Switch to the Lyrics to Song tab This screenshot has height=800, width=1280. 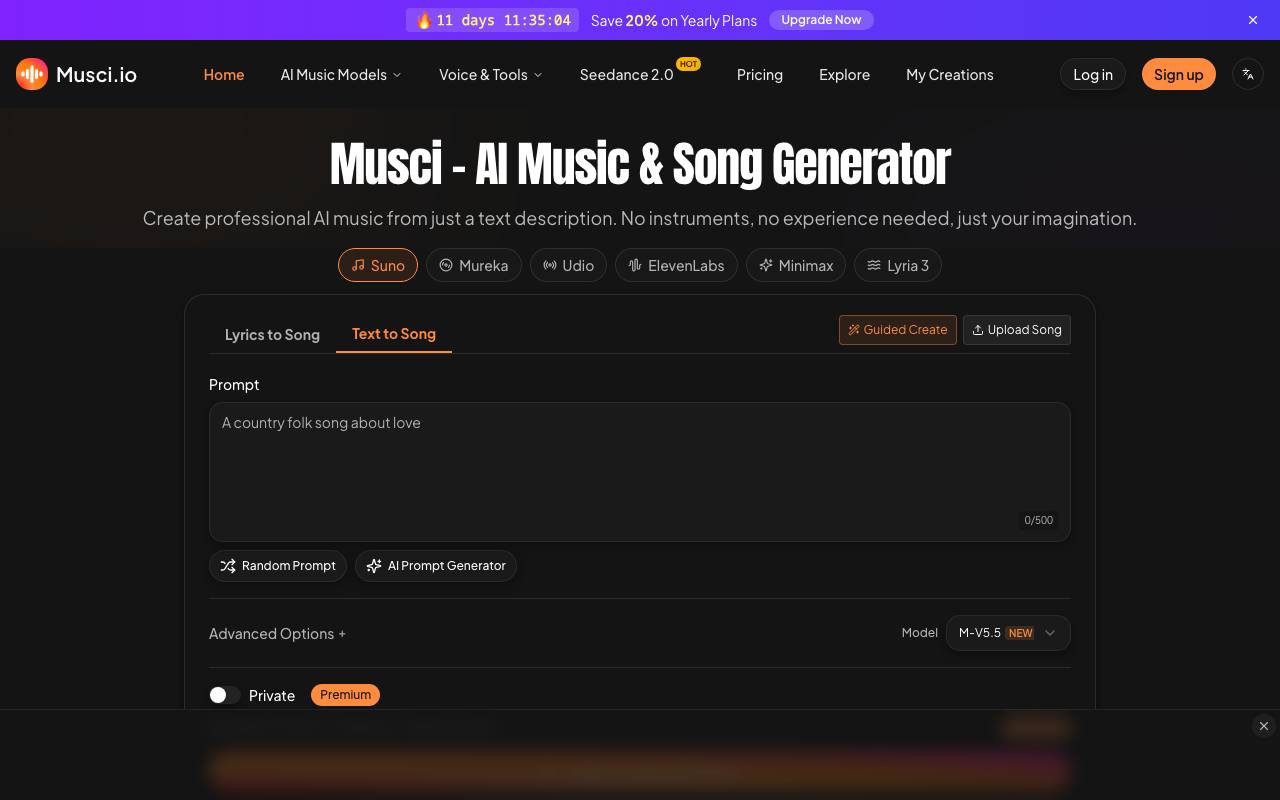(272, 334)
